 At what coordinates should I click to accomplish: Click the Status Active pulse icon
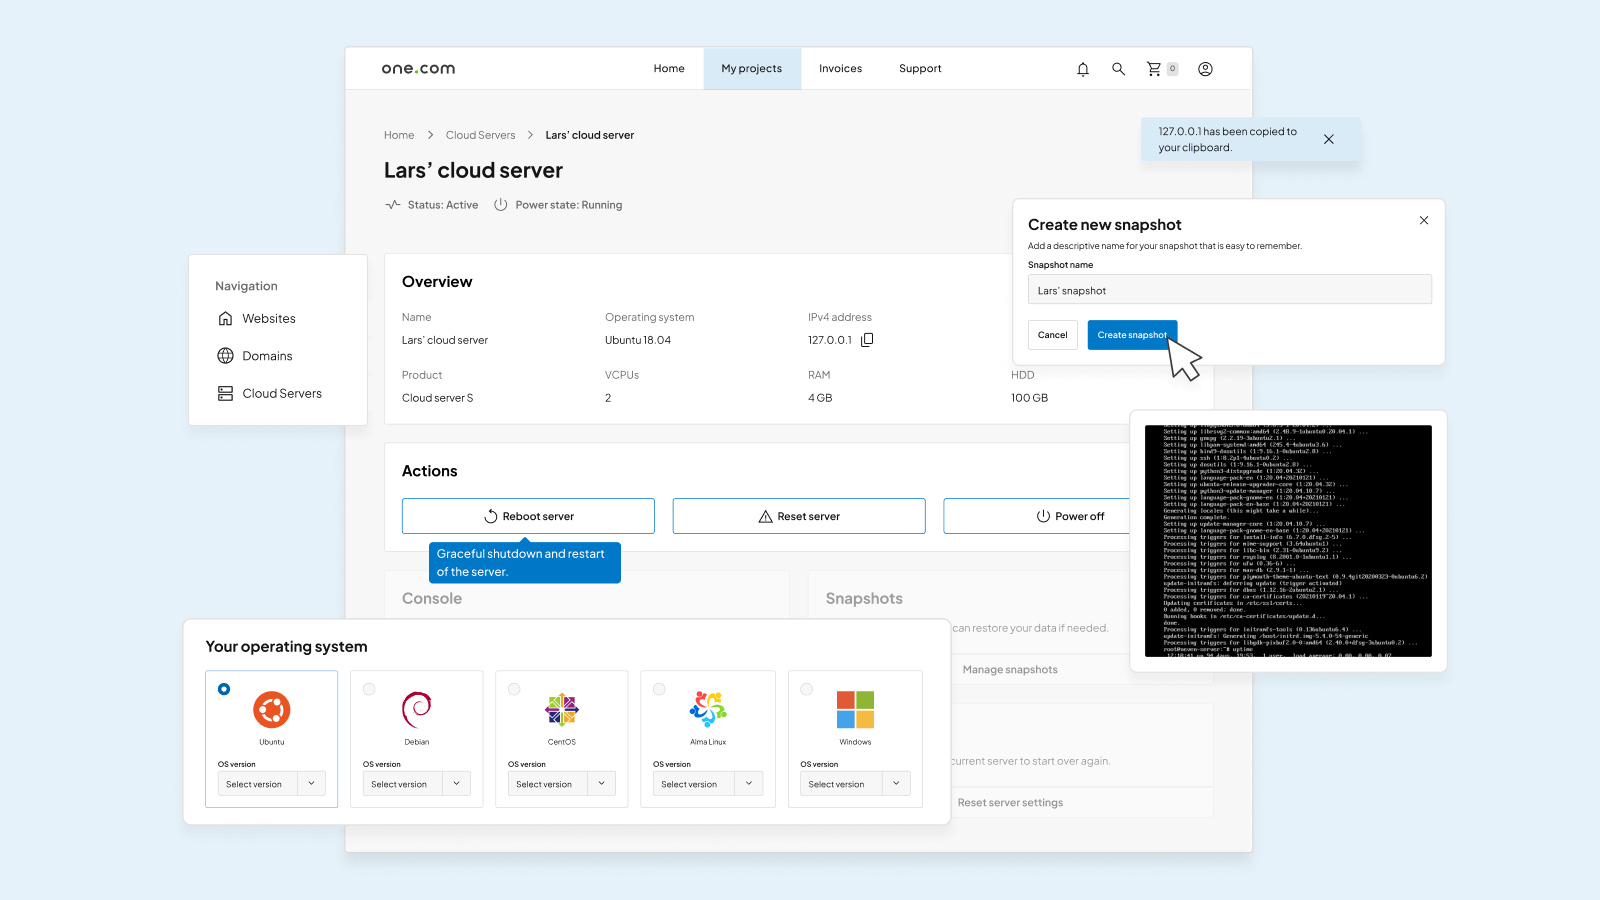[393, 205]
